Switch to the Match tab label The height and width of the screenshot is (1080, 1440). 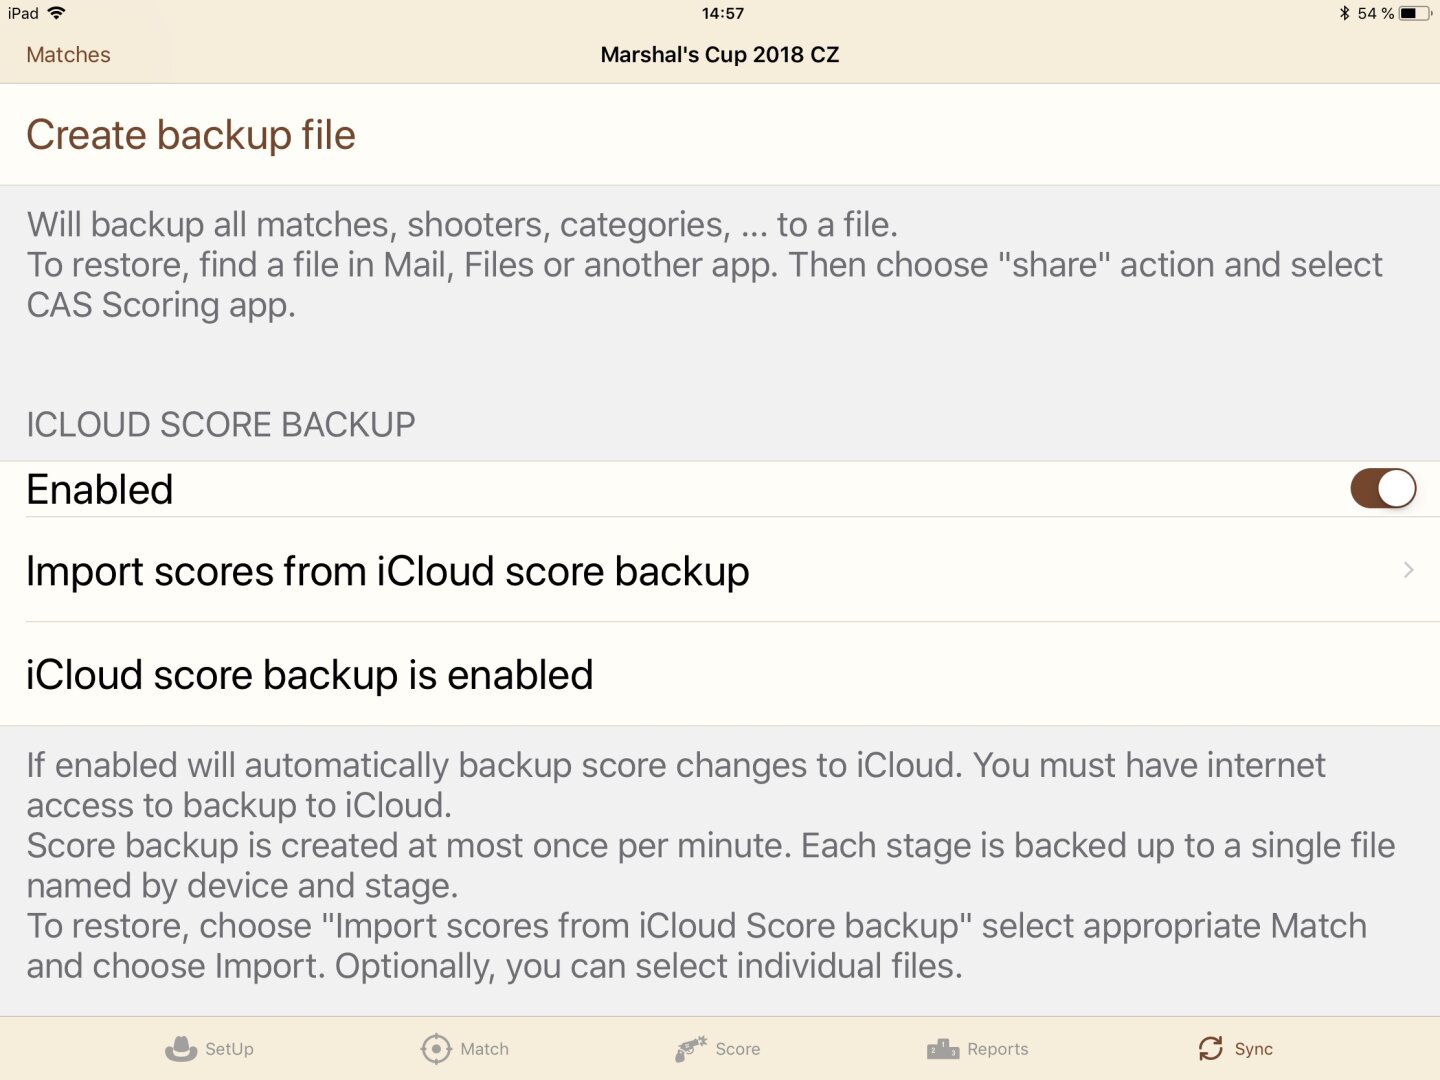484,1049
